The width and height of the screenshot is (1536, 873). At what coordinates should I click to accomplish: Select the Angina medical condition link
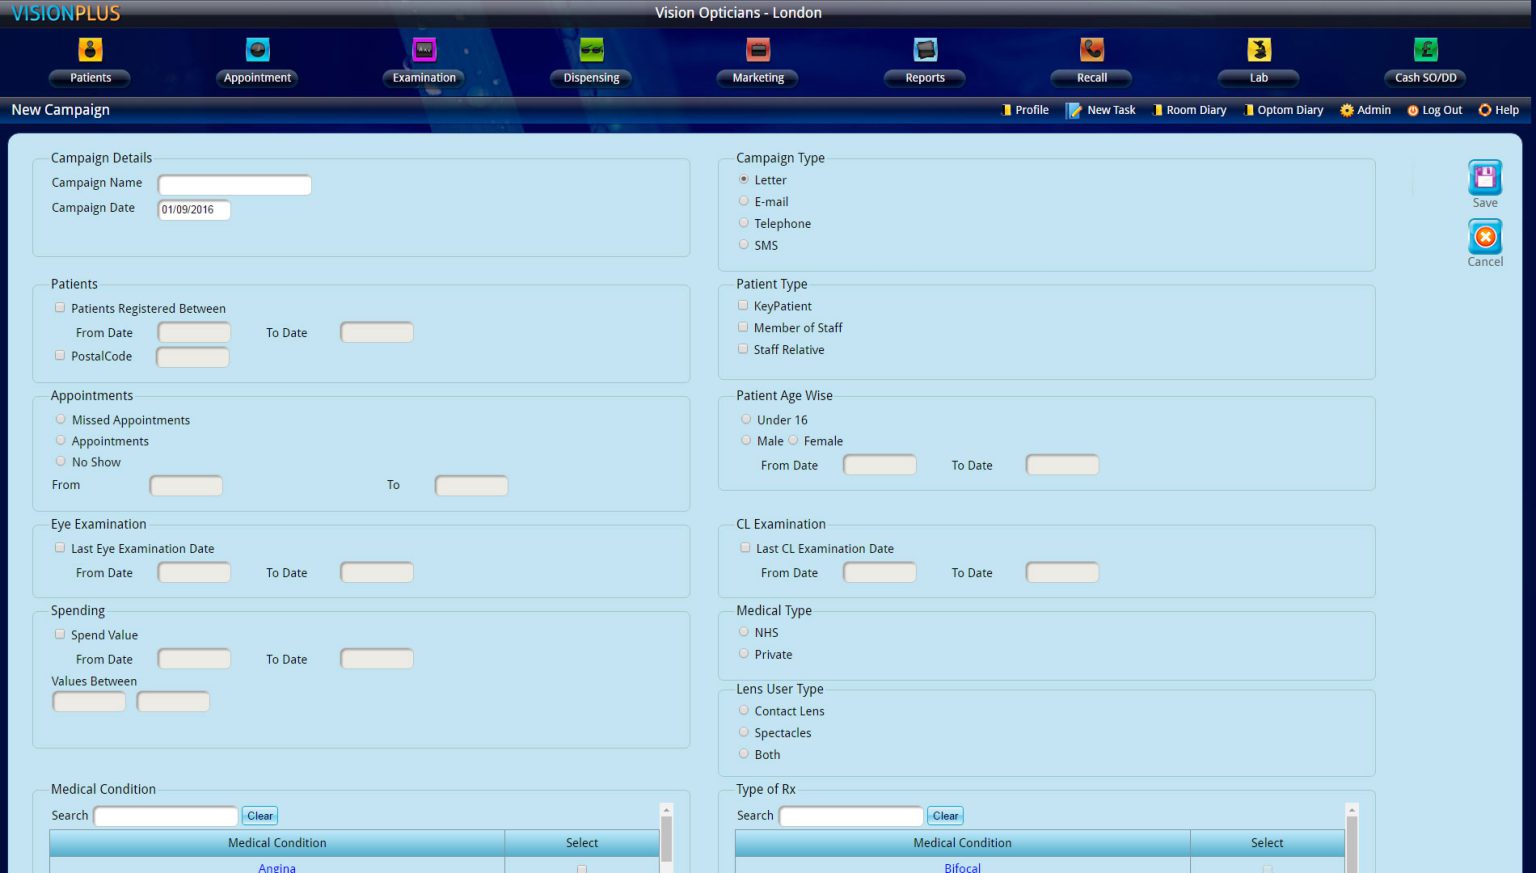click(x=277, y=867)
